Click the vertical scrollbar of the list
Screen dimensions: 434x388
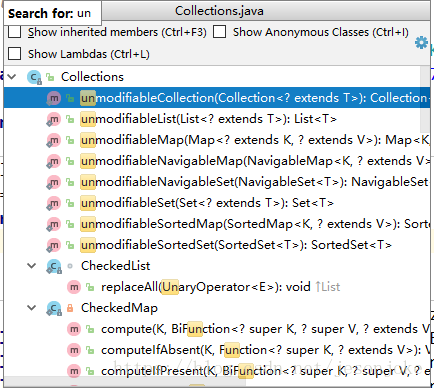coord(425,100)
